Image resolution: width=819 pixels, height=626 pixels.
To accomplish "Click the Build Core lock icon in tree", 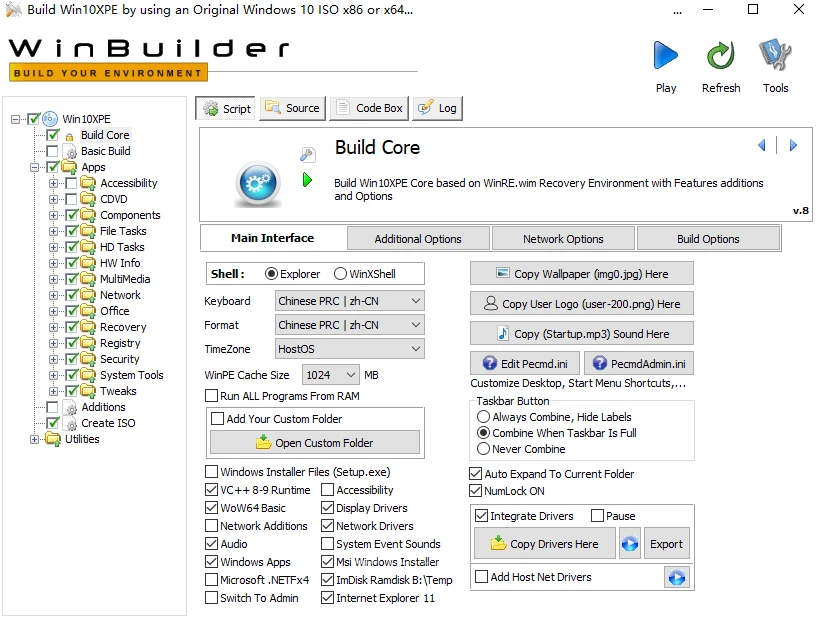I will (69, 136).
